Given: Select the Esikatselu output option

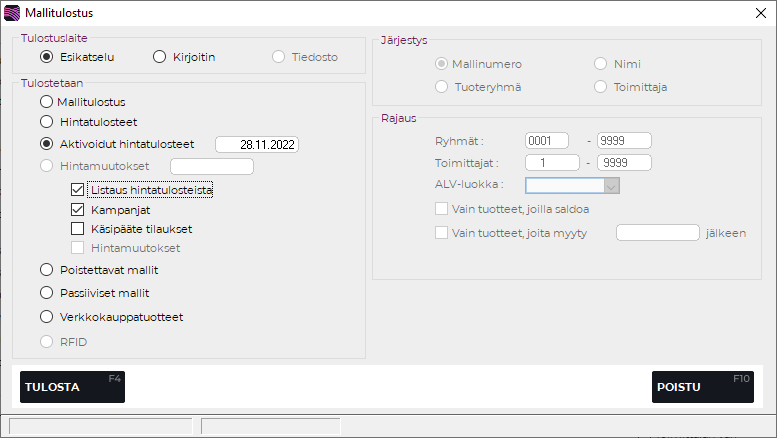Looking at the screenshot, I should point(46,57).
